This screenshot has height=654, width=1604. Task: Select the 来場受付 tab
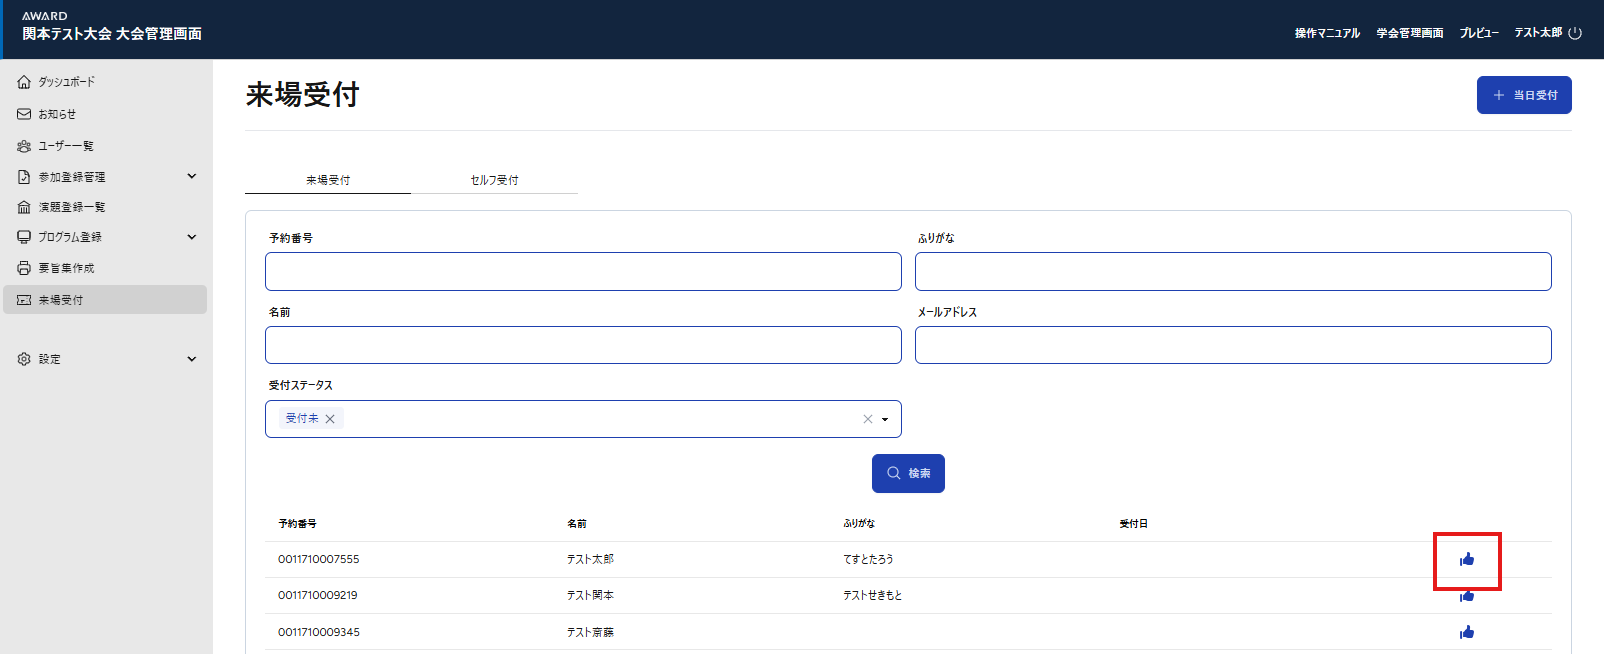point(328,180)
